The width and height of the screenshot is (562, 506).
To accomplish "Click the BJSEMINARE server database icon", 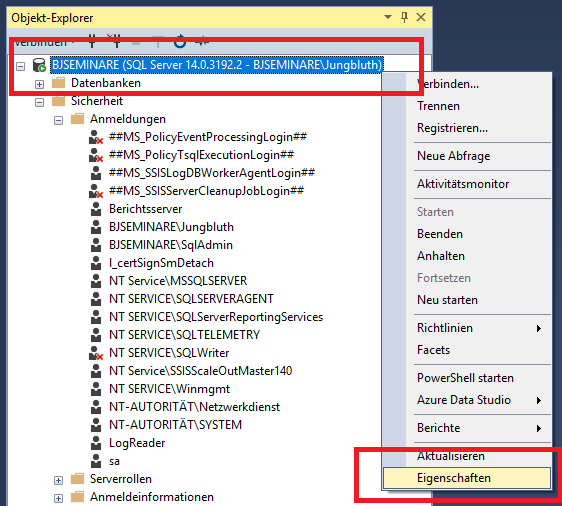I will pos(39,65).
